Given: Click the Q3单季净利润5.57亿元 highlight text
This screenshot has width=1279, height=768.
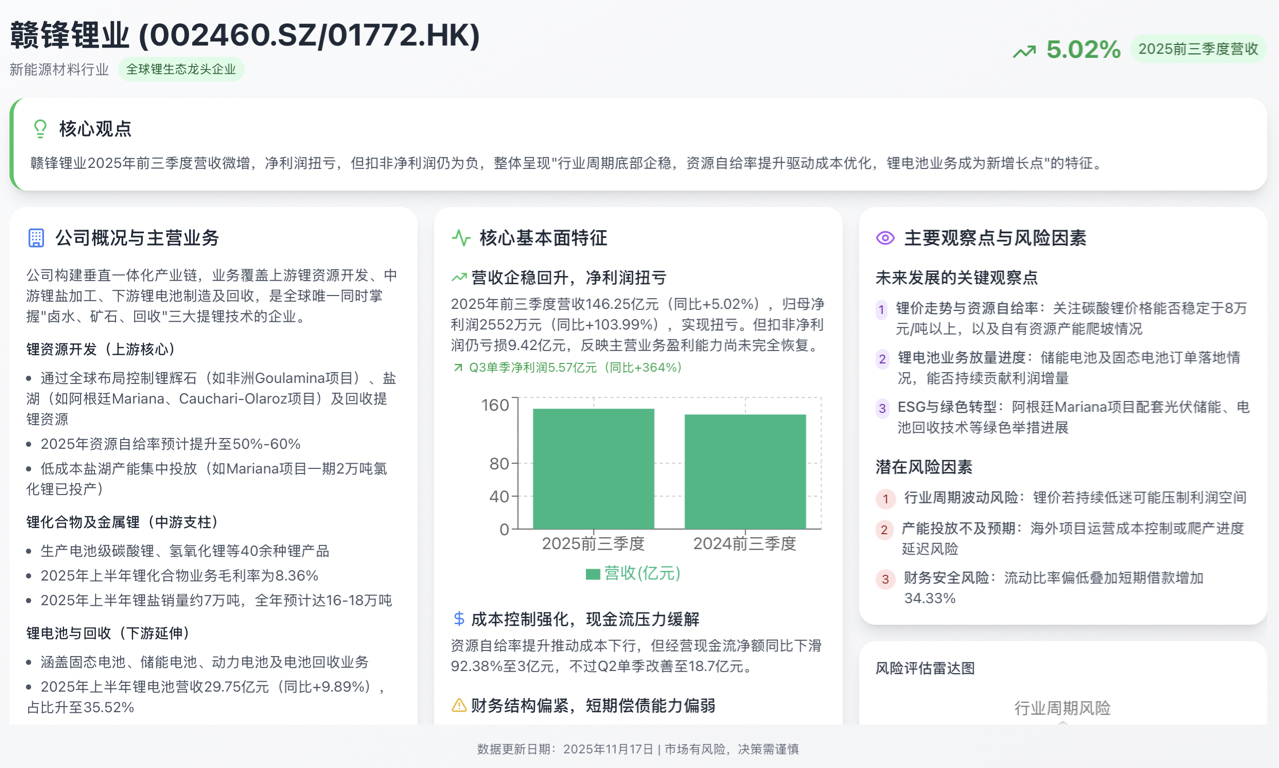Looking at the screenshot, I should (575, 368).
